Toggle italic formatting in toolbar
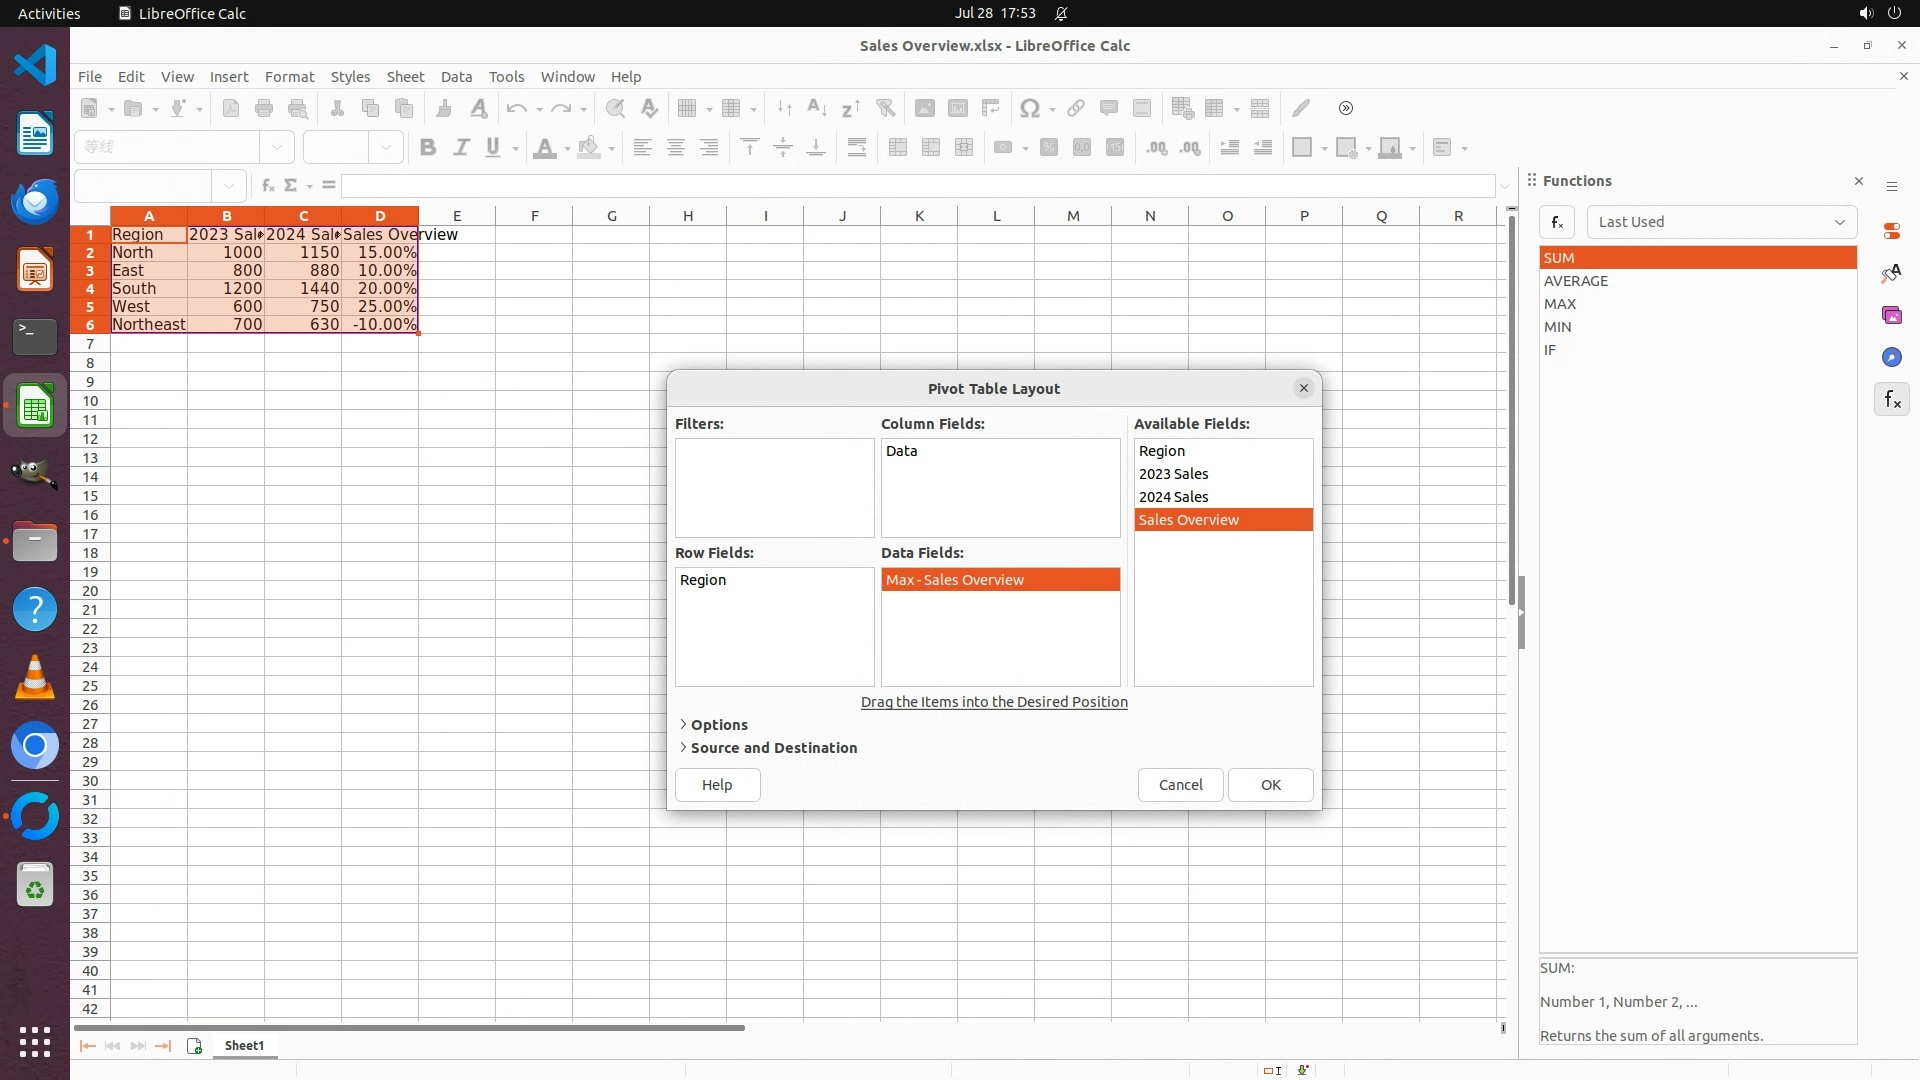This screenshot has height=1080, width=1920. tap(461, 148)
